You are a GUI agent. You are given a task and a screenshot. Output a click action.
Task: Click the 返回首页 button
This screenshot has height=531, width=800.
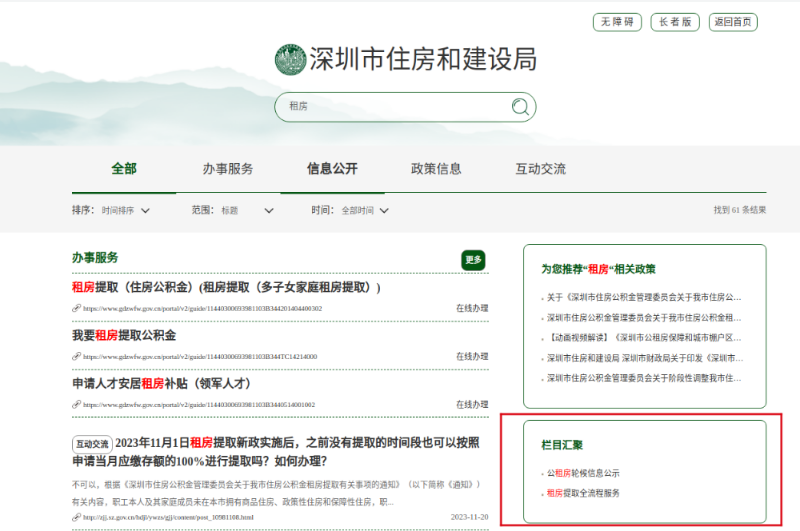coord(732,22)
